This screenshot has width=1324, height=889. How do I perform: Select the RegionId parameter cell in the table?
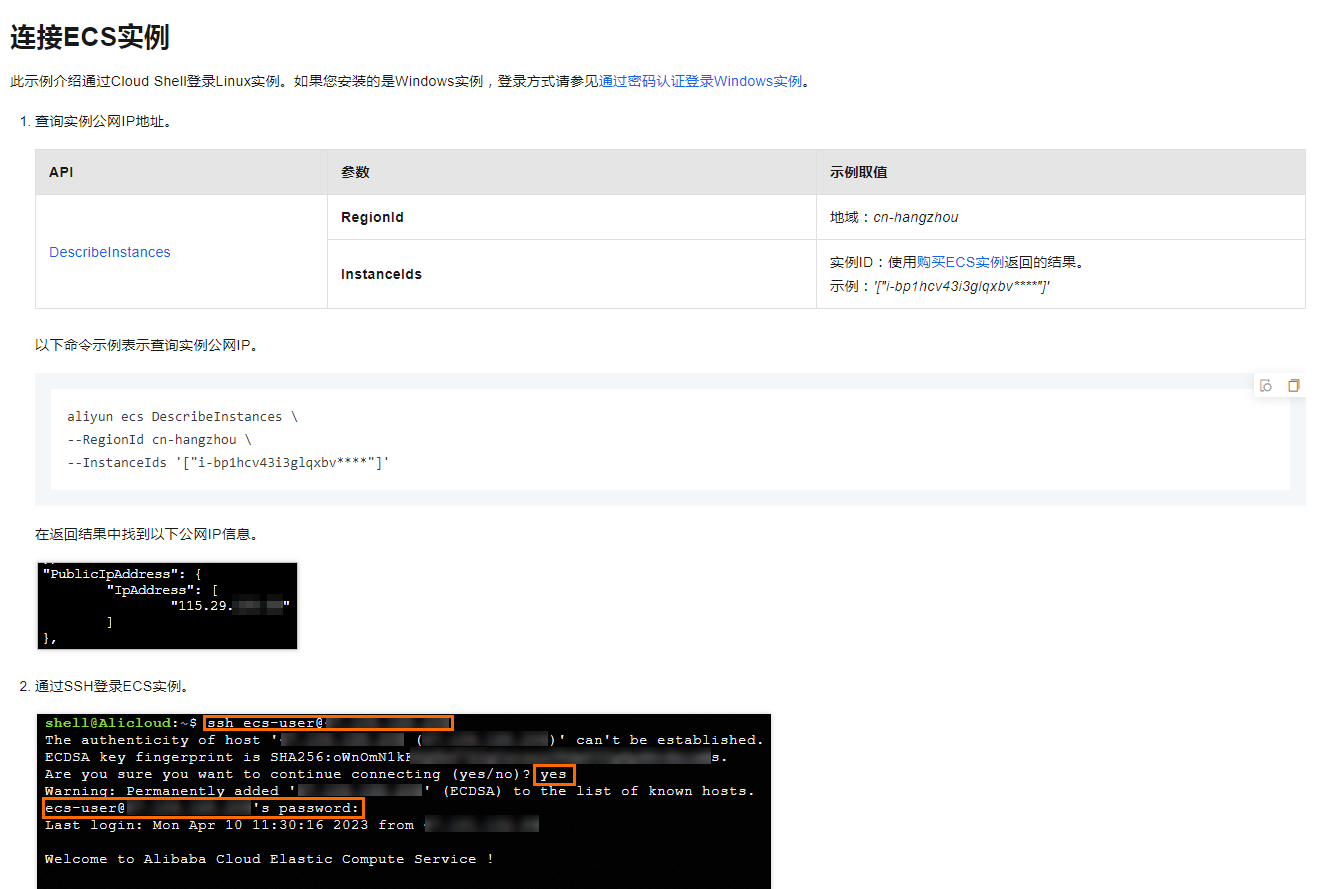coord(572,217)
